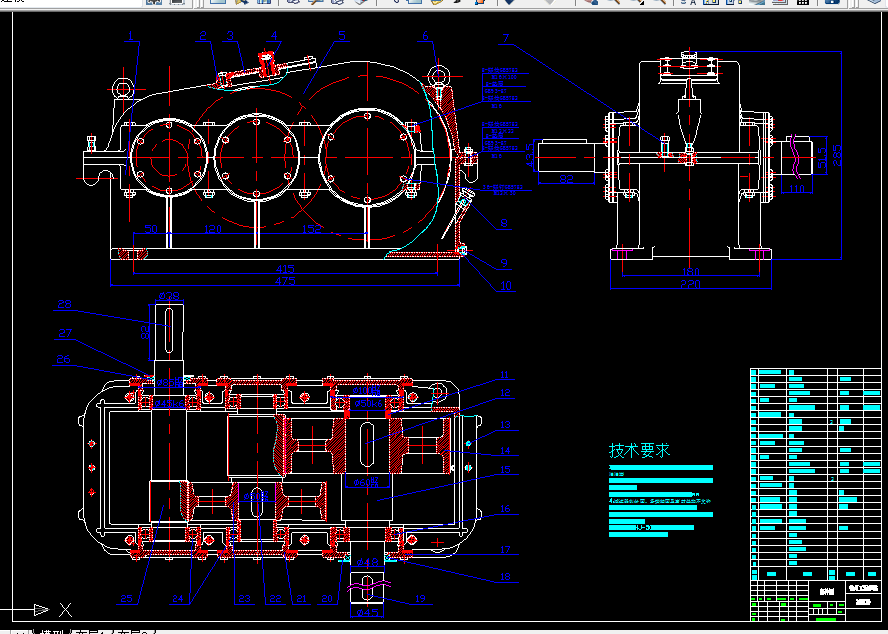
Task: Select part callout number 7
Action: tap(506, 39)
